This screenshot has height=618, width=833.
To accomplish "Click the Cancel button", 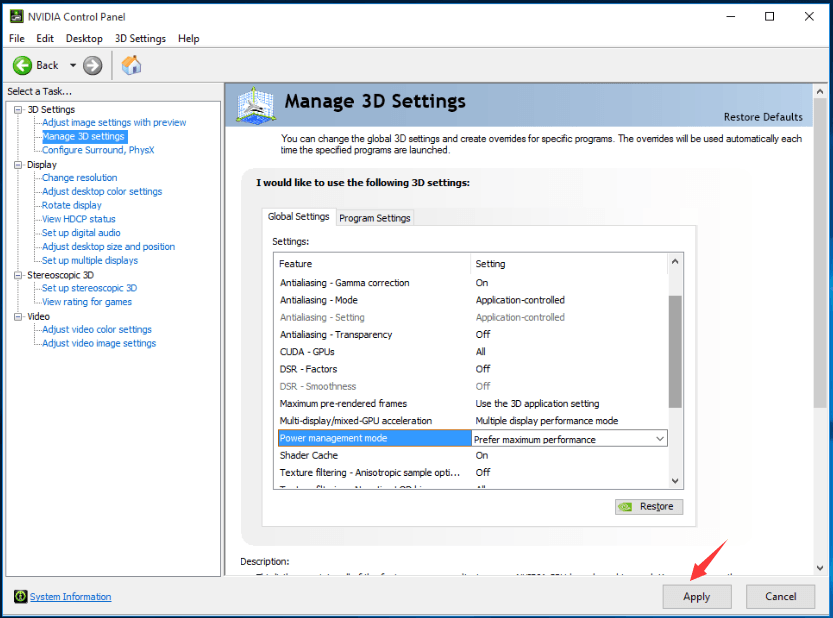I will coord(780,596).
